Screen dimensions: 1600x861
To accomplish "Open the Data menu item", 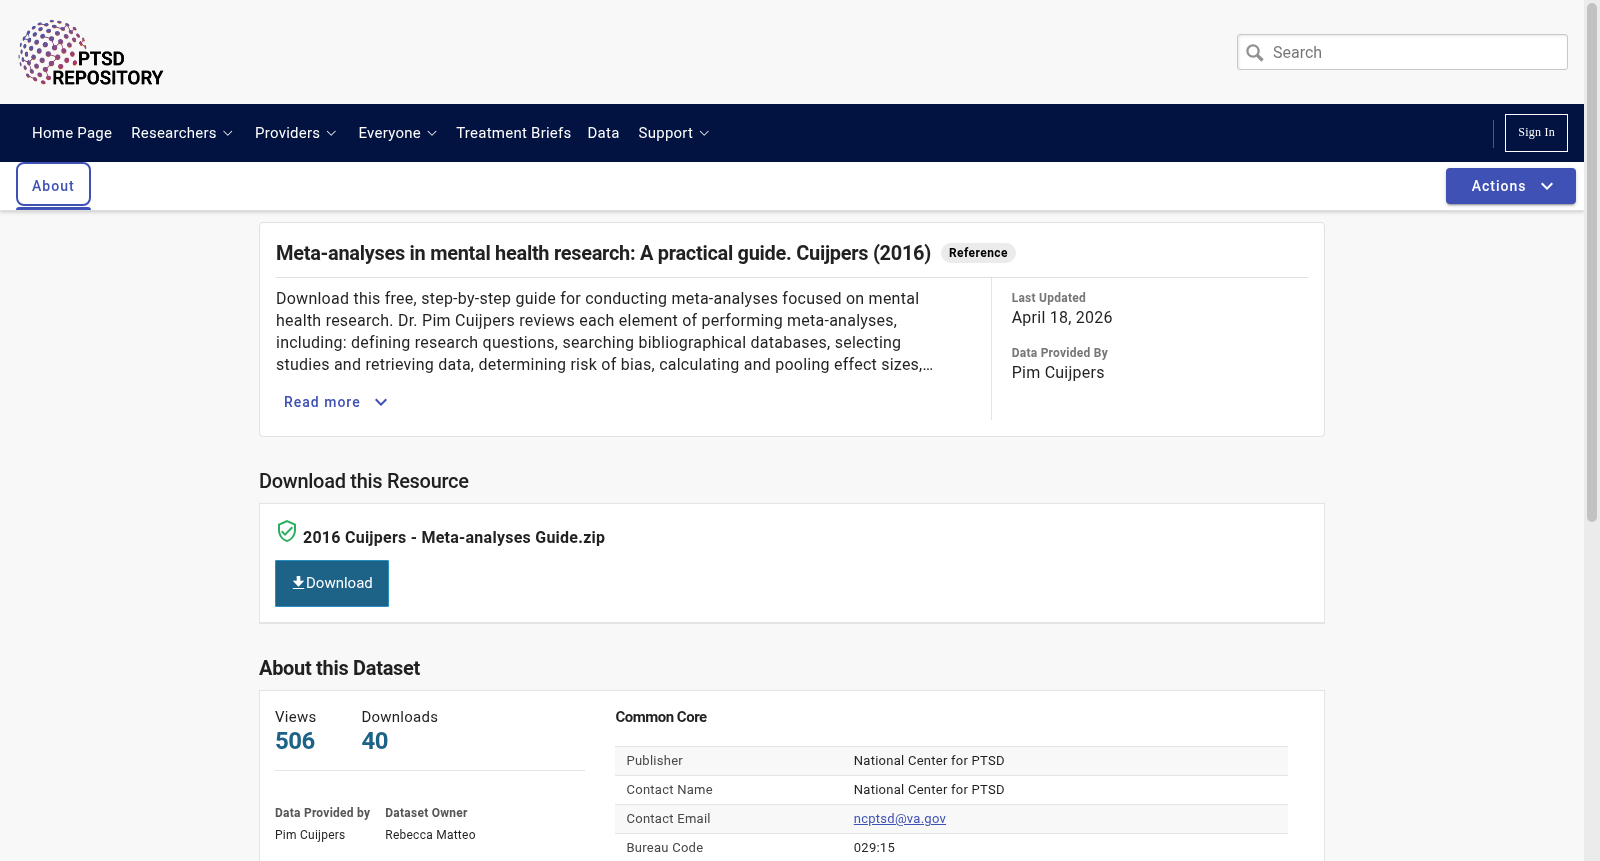I will point(603,133).
